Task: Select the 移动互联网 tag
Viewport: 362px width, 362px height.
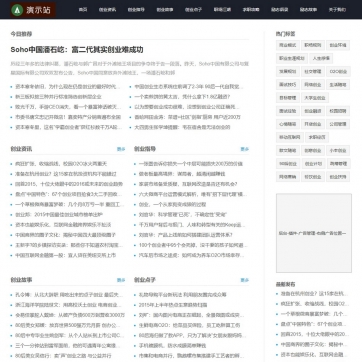Action: 290,137
